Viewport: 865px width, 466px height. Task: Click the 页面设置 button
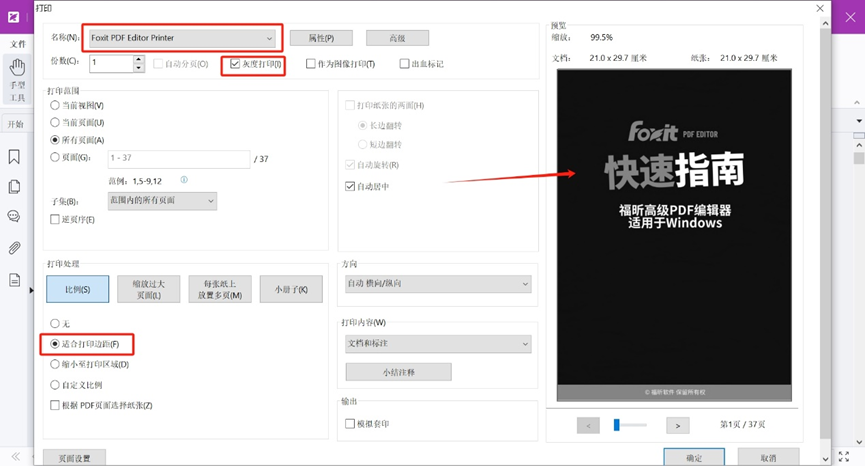pyautogui.click(x=74, y=458)
